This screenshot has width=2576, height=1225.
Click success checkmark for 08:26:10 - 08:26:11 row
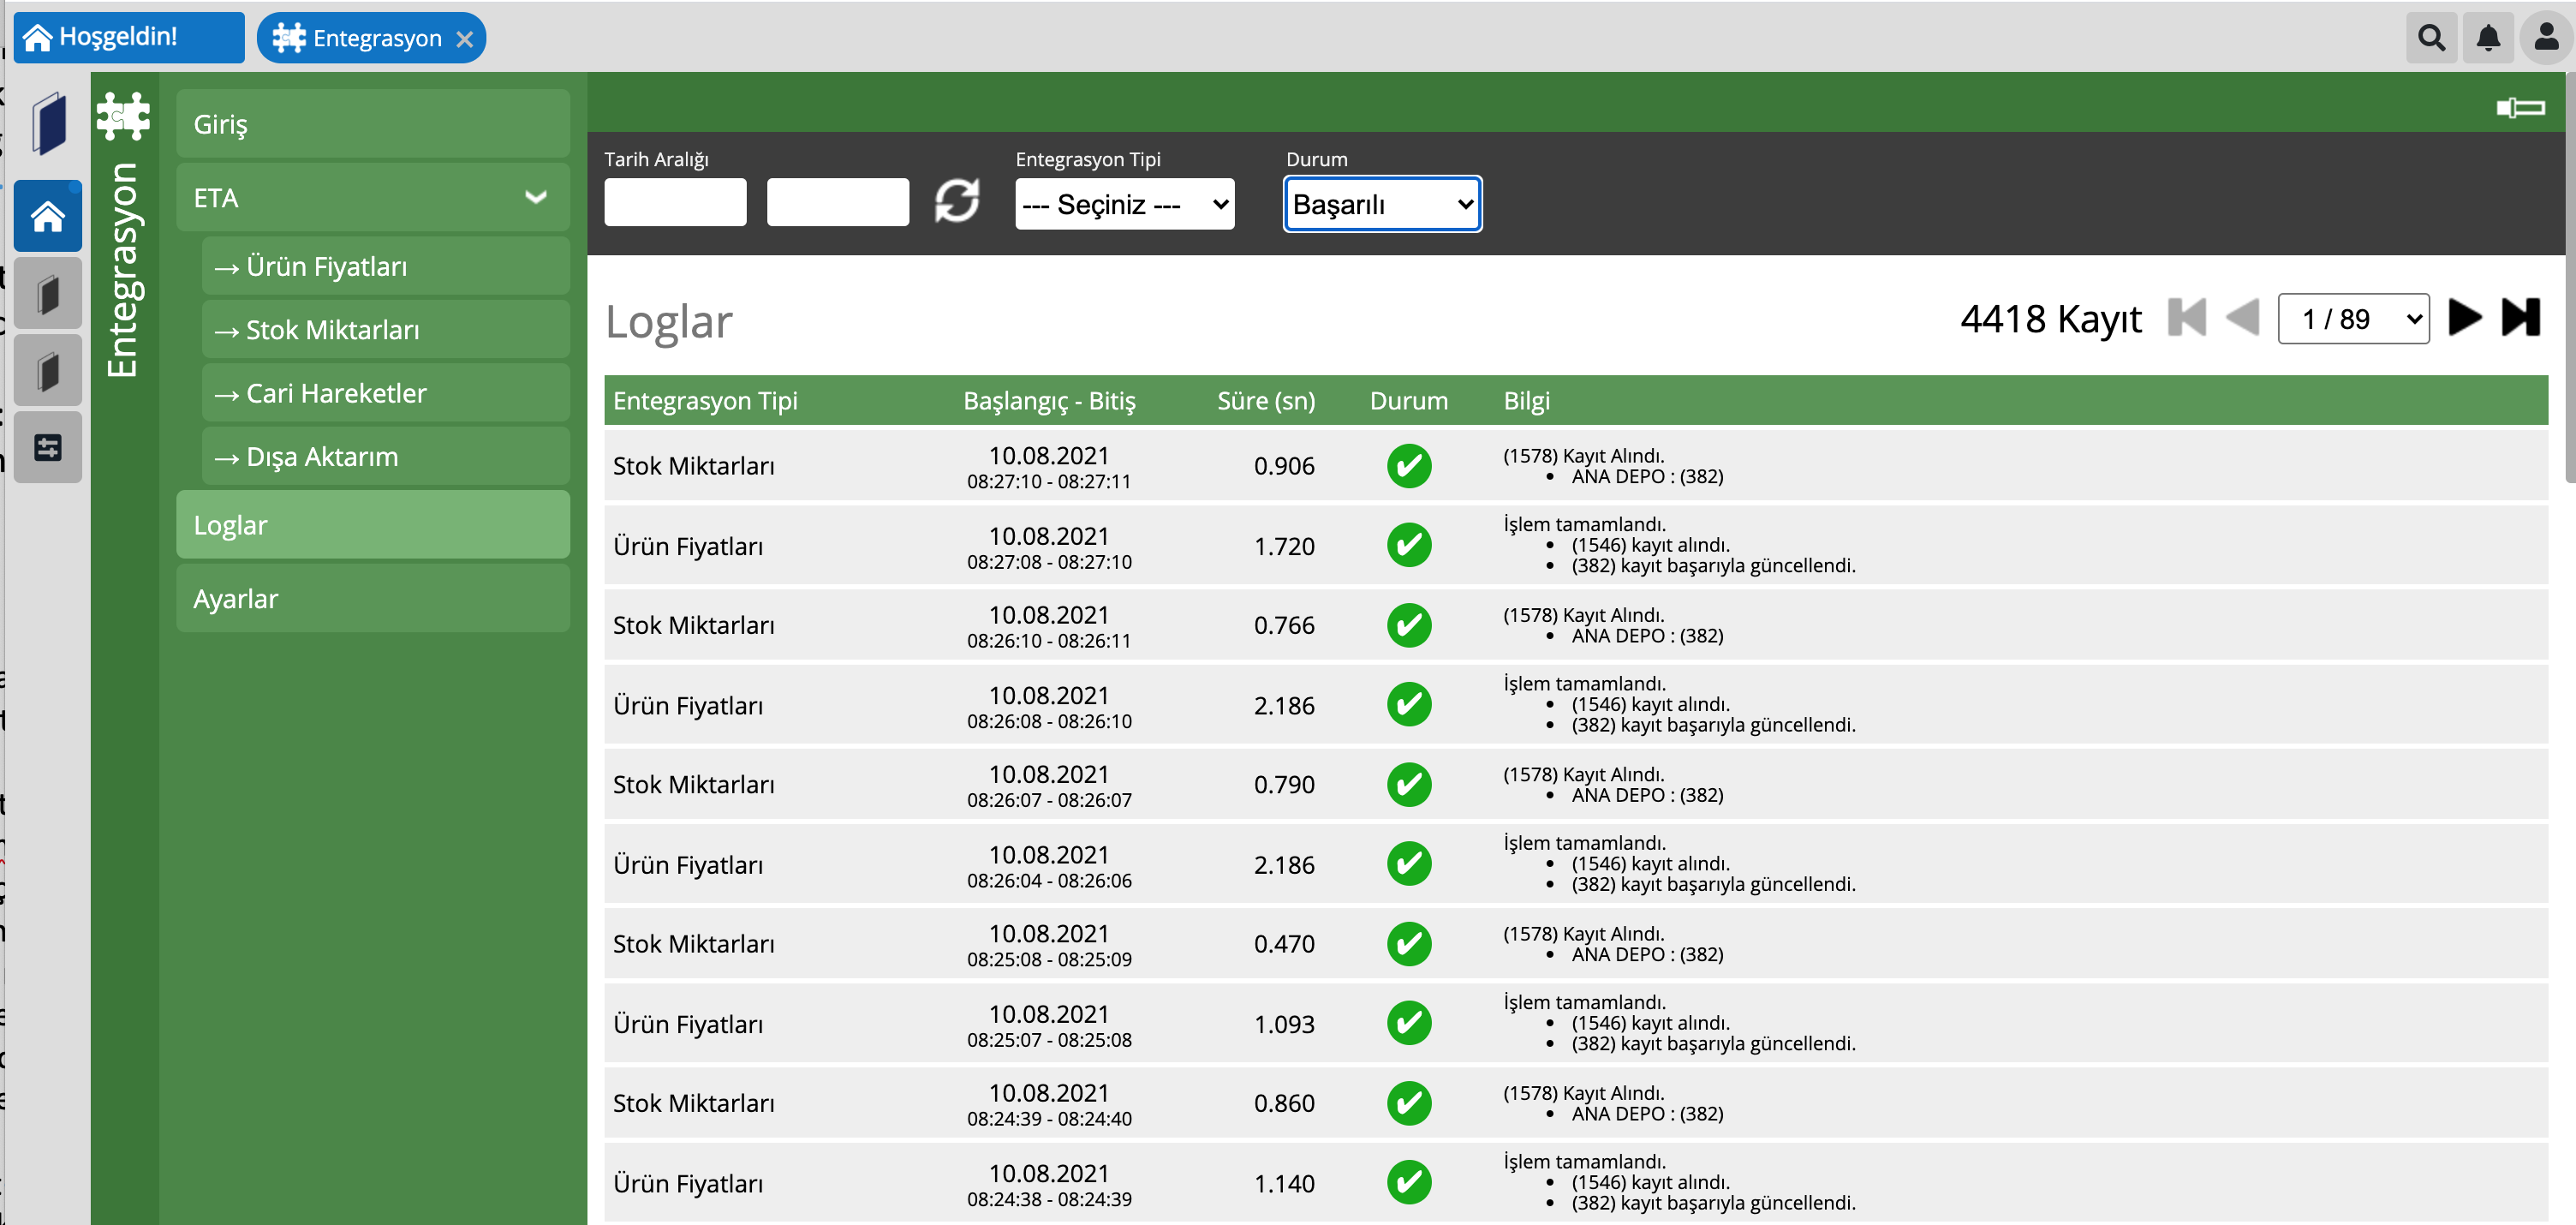(1409, 625)
